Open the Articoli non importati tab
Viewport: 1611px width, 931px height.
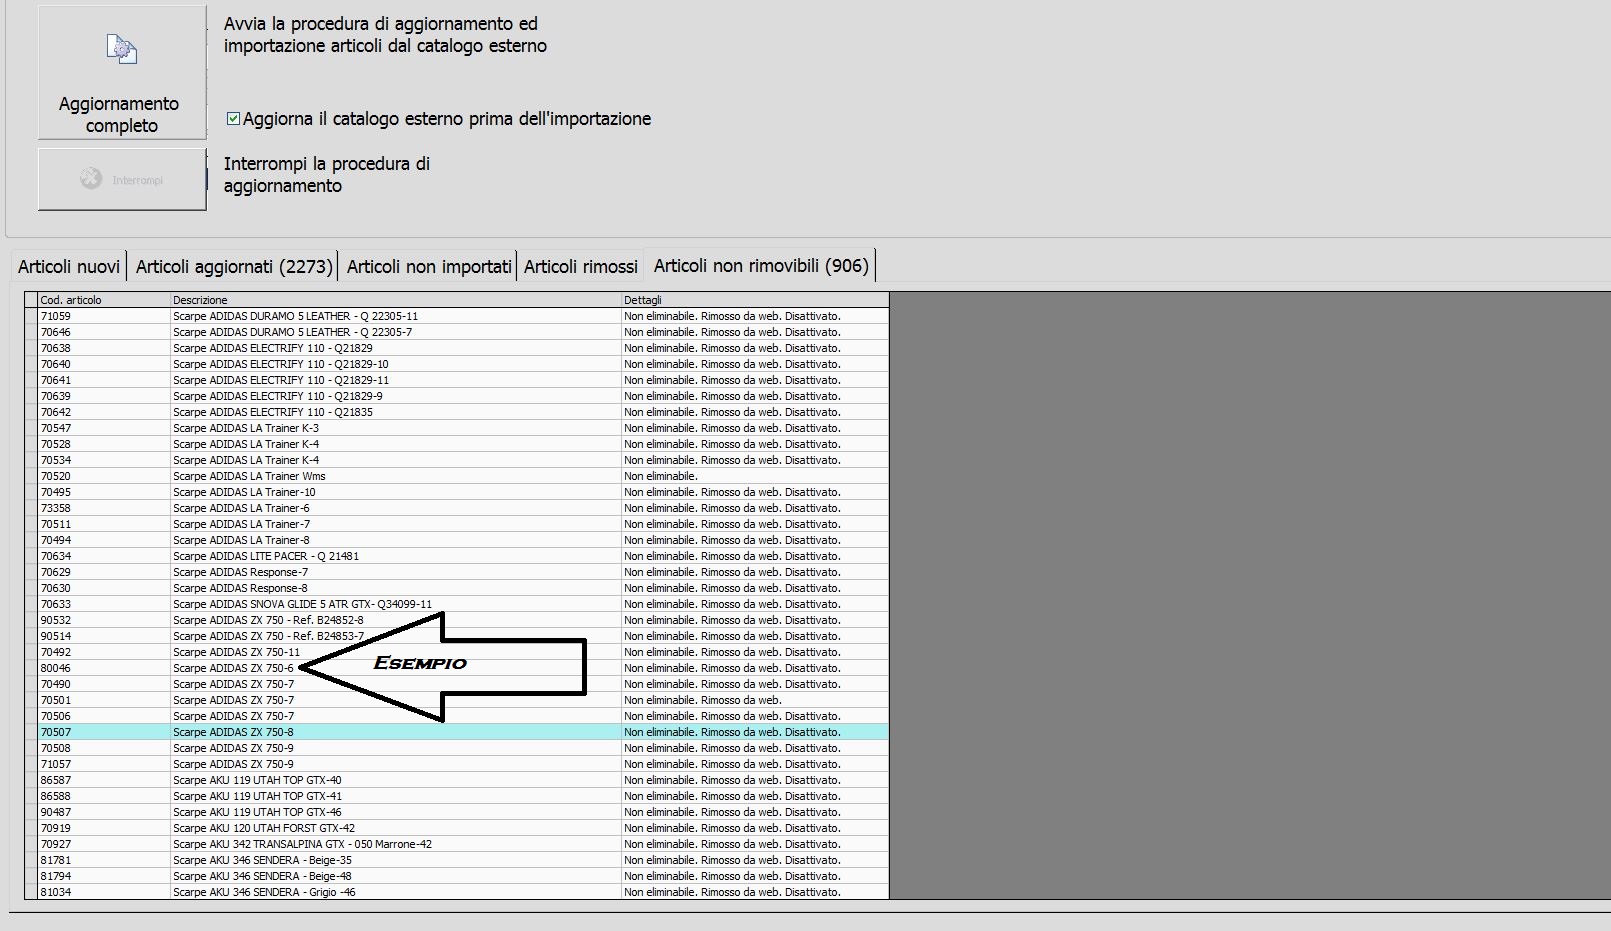pos(429,267)
